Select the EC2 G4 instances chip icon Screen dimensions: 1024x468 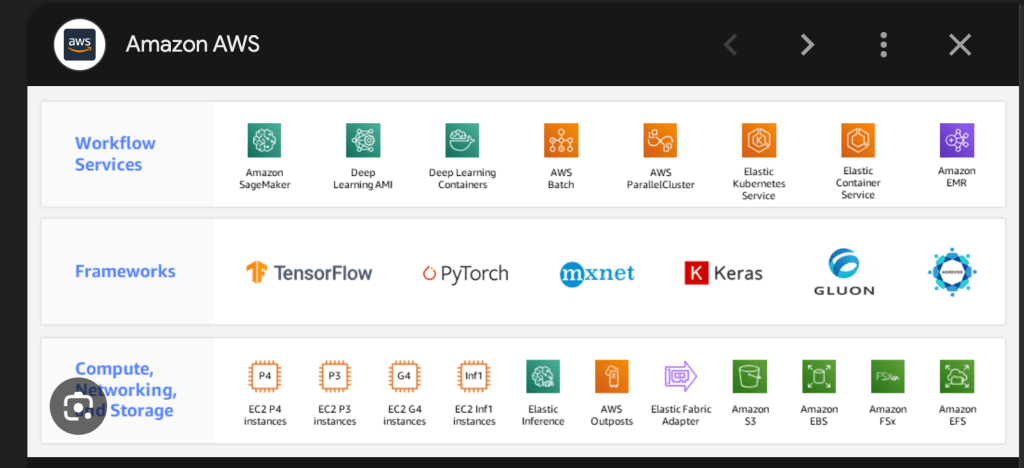pos(404,377)
